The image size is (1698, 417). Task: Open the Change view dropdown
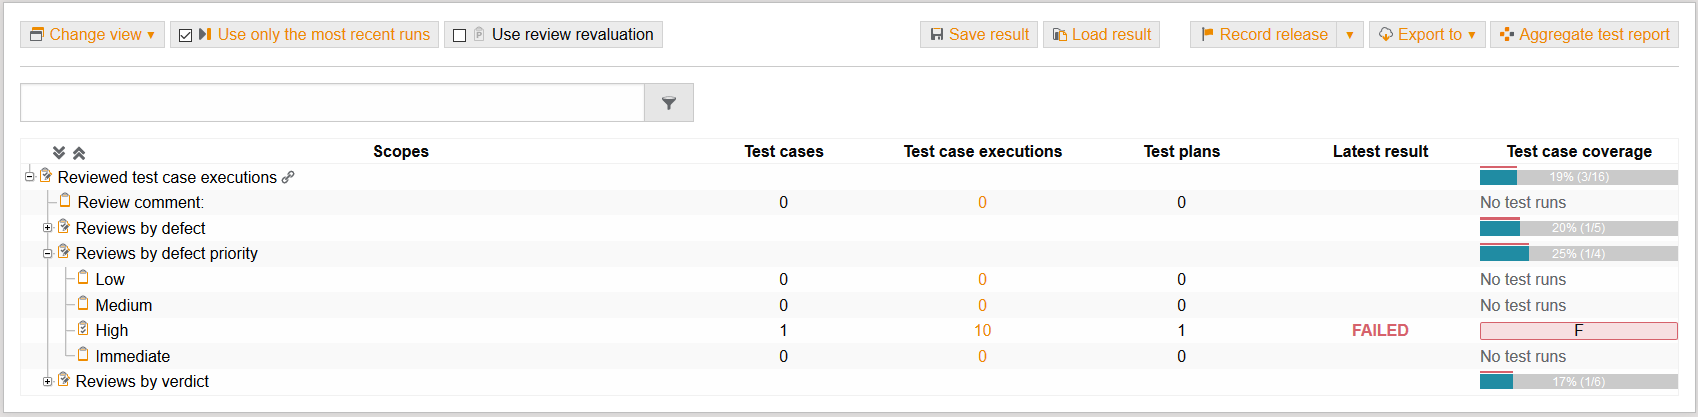click(x=92, y=35)
